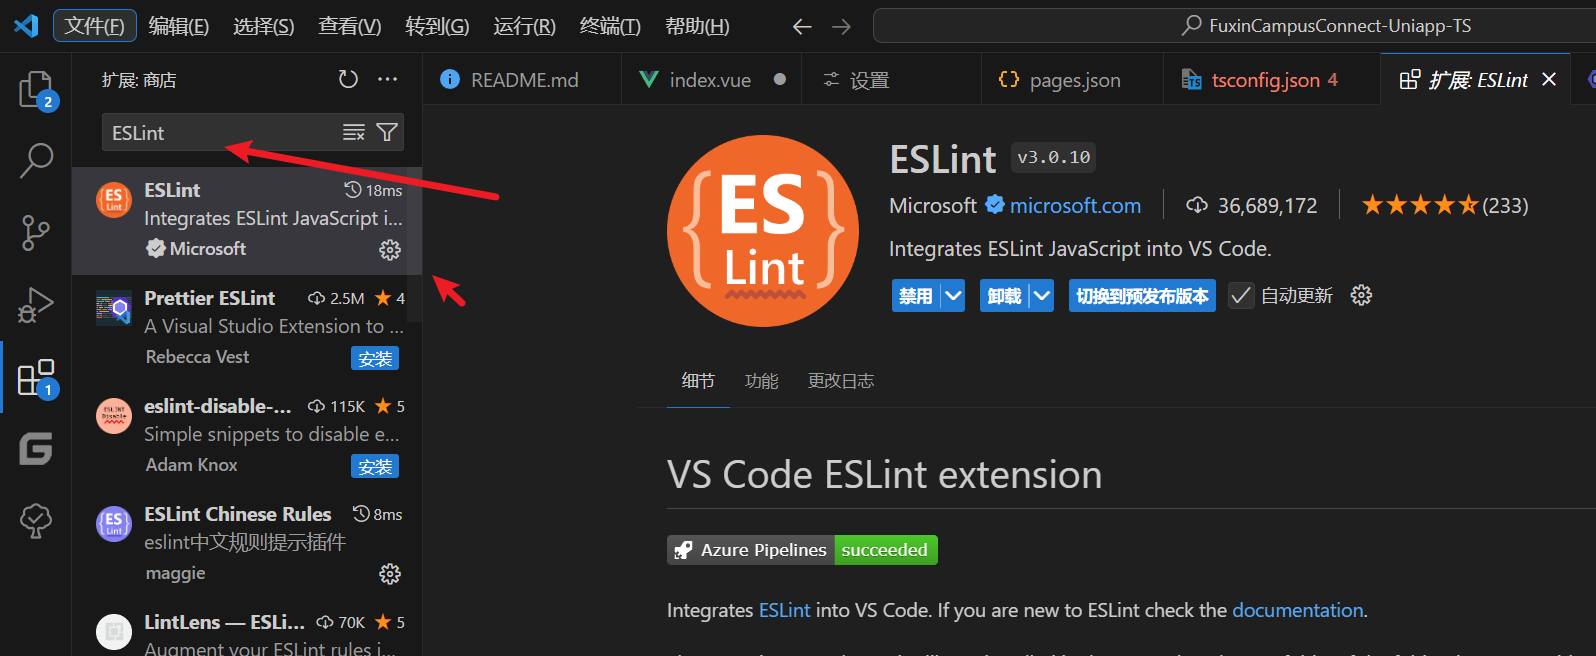
Task: Open the Source Control view
Action: coord(36,232)
